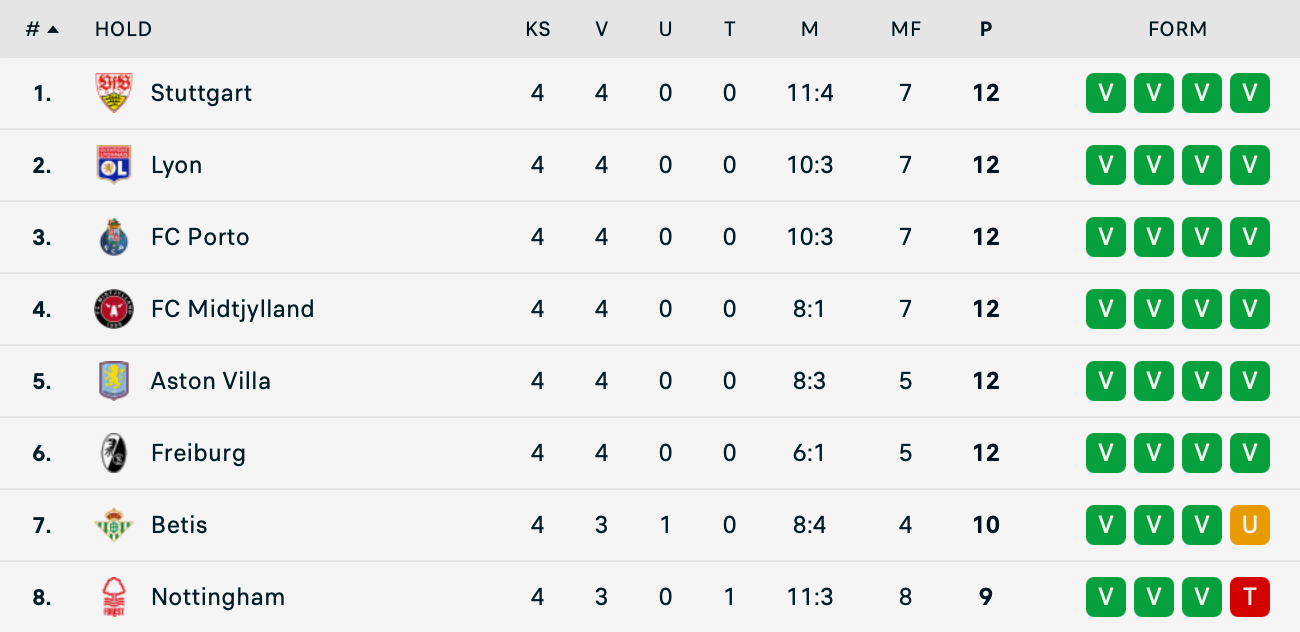Click Aston Villa's last green V form badge

(1249, 381)
